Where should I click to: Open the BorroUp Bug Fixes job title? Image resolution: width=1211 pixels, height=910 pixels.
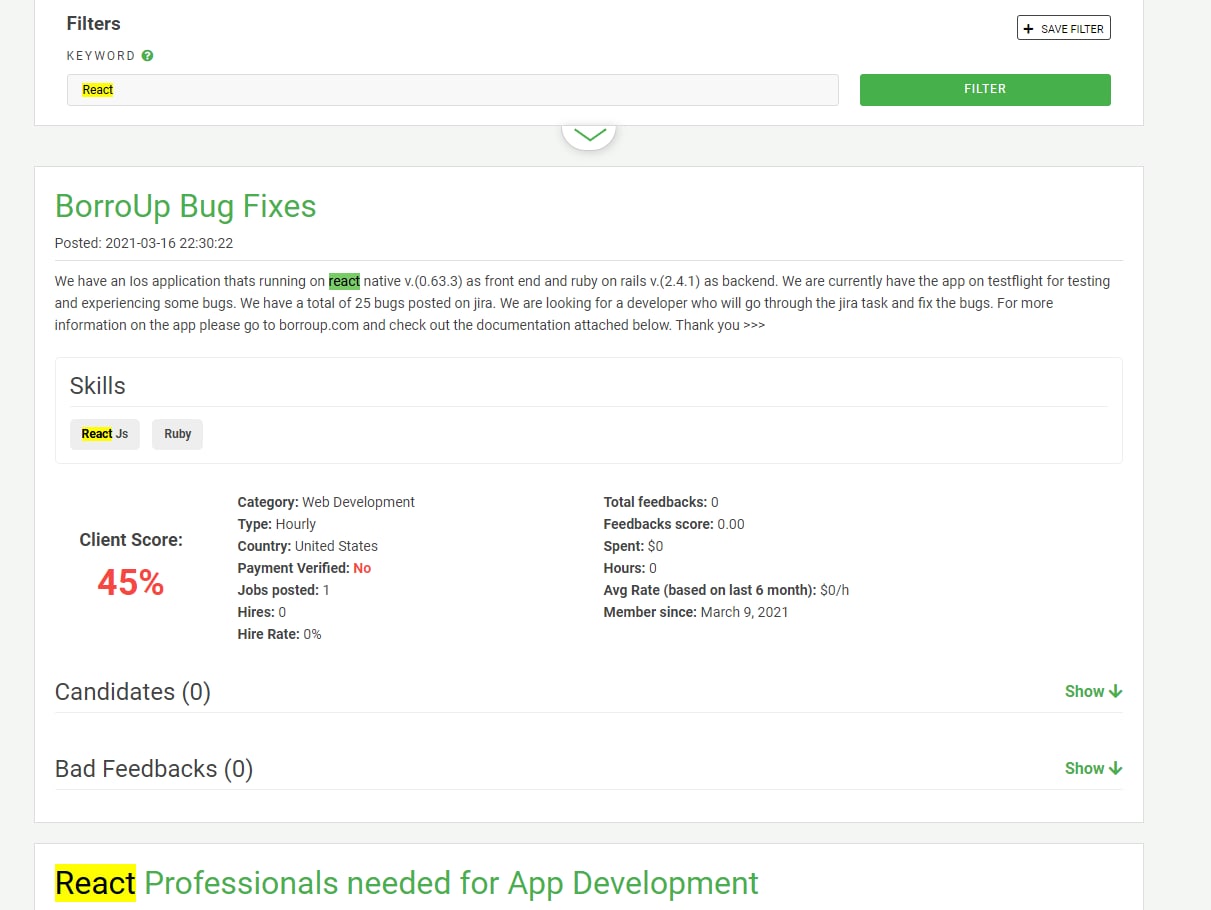[x=186, y=206]
